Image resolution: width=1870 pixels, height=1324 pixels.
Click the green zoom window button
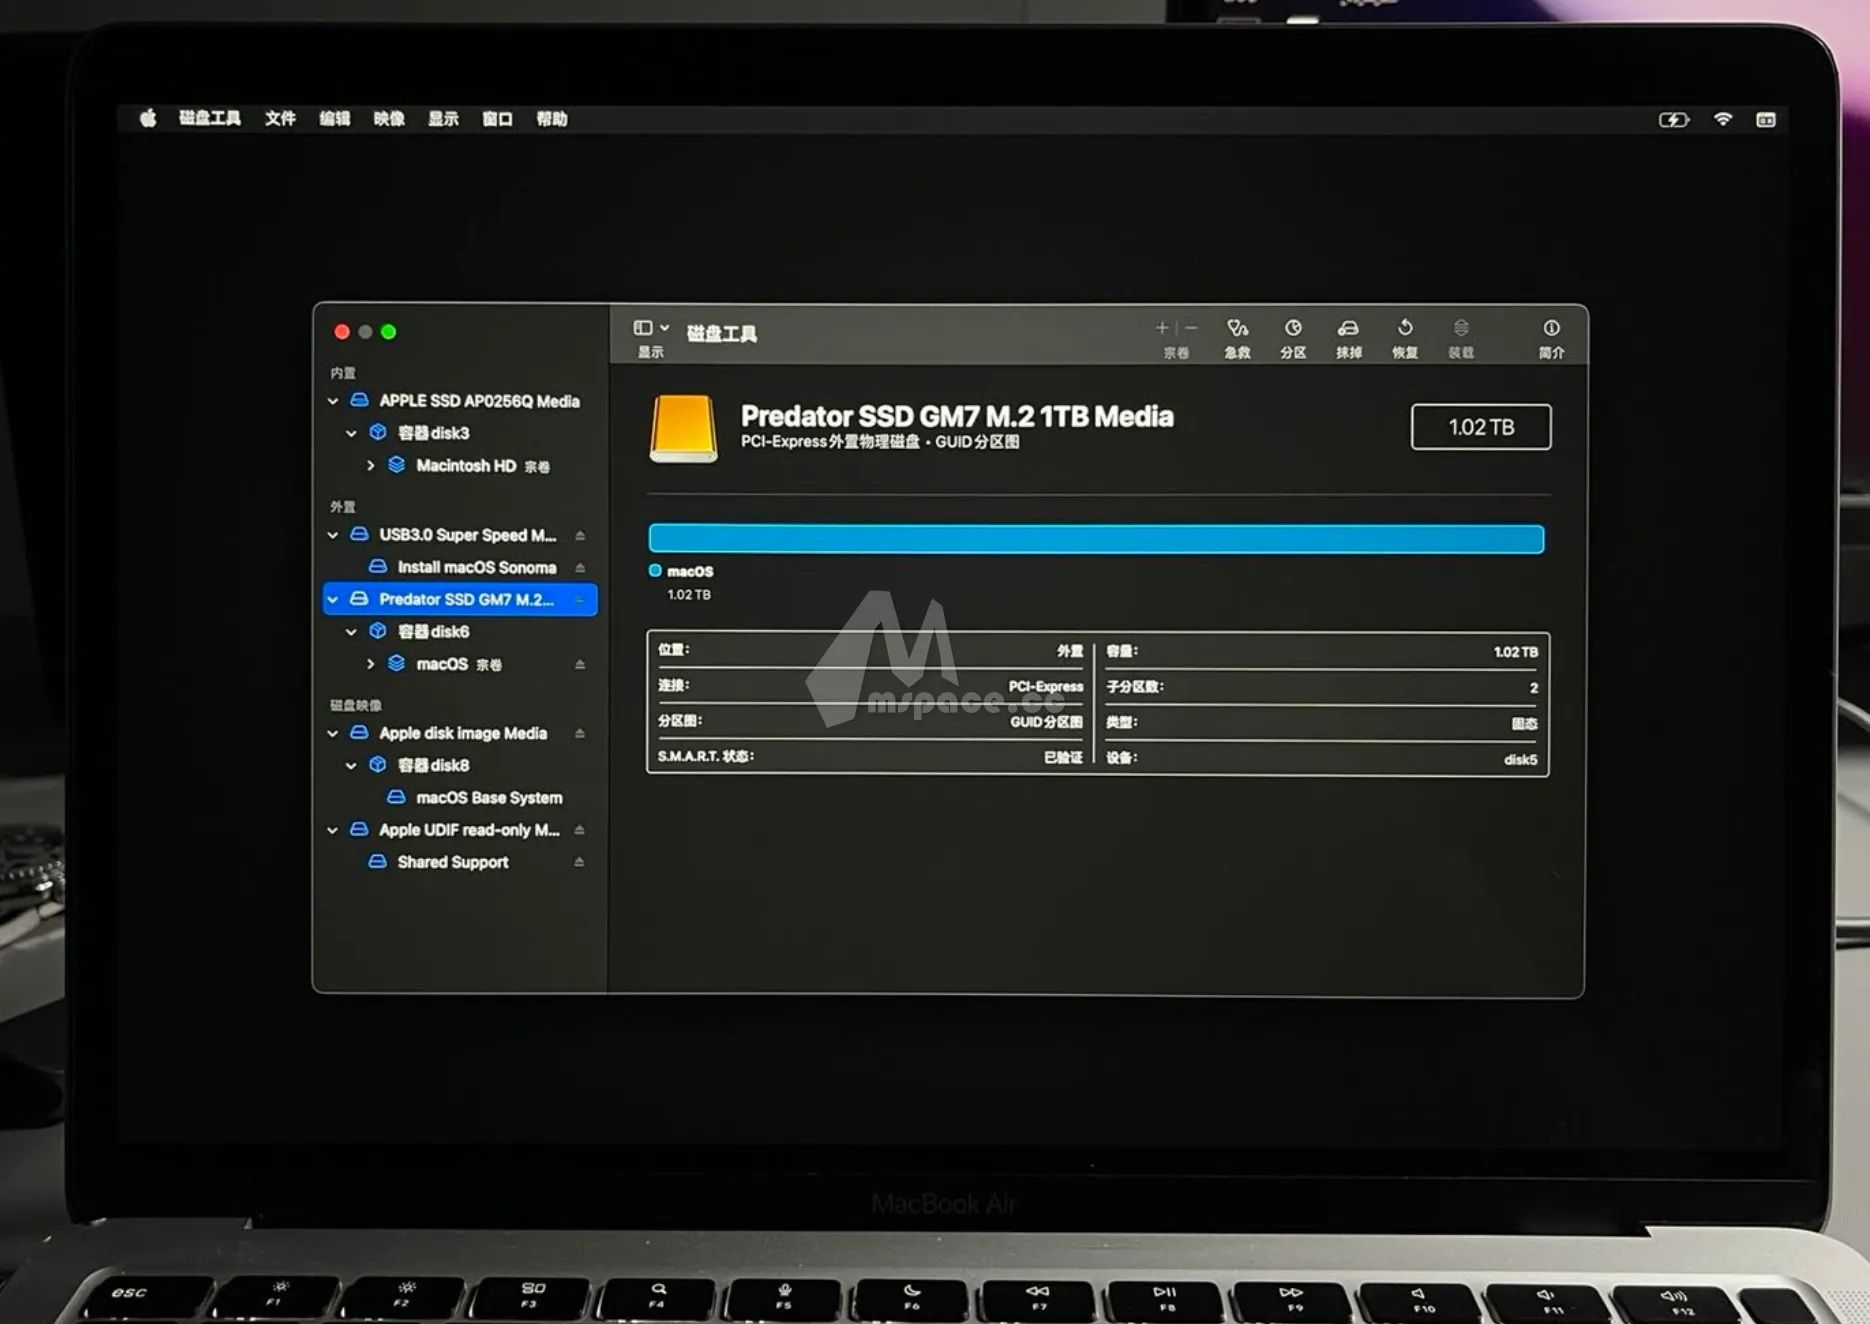pos(389,332)
